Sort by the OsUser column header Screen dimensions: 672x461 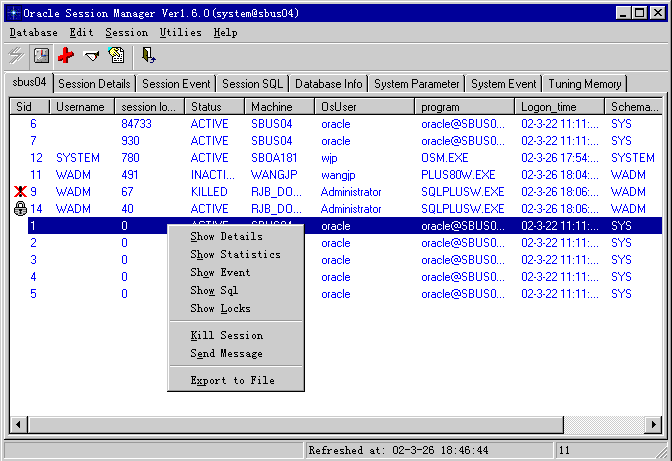(365, 107)
